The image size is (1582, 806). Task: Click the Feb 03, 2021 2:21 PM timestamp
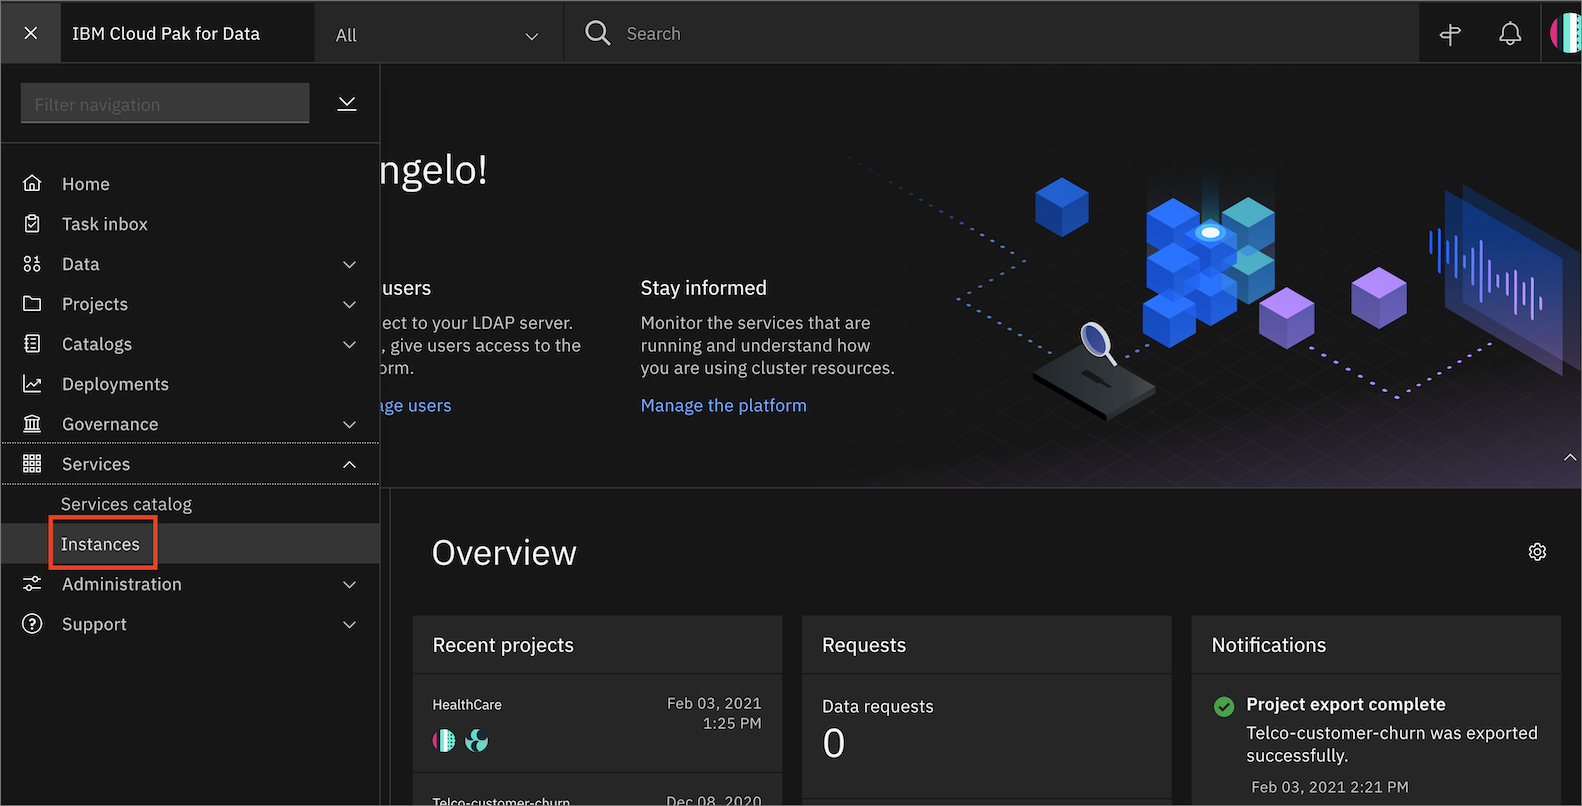pos(1330,787)
